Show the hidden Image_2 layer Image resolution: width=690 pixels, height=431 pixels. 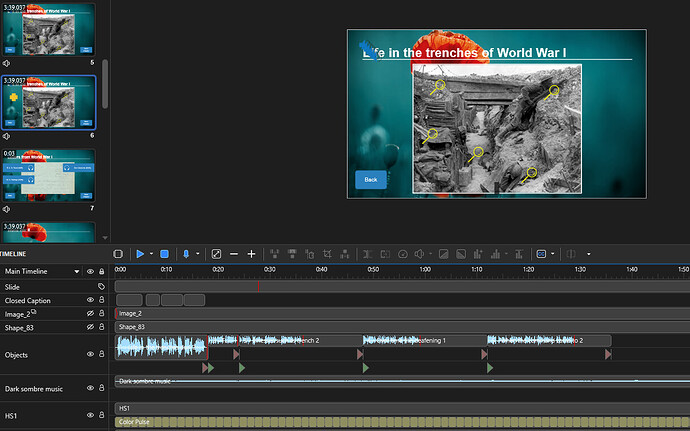[91, 314]
